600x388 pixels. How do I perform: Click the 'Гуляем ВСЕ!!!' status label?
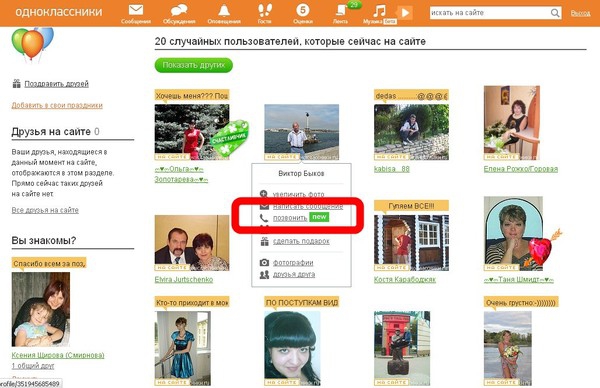[x=411, y=206]
